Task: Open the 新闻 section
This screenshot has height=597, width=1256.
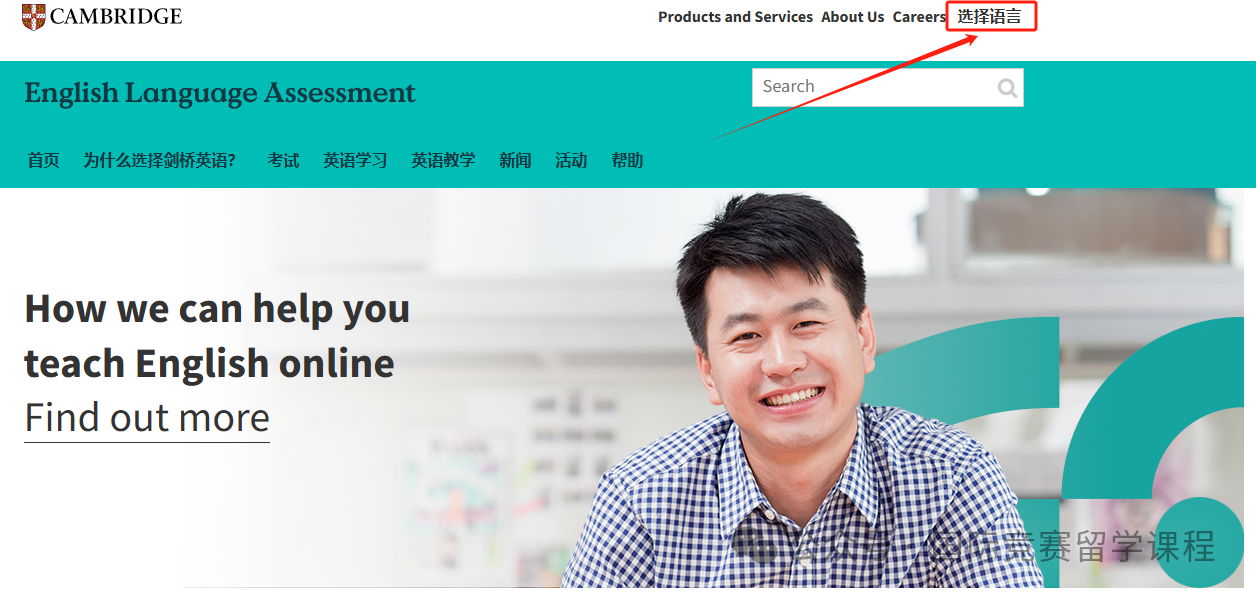Action: pyautogui.click(x=515, y=160)
